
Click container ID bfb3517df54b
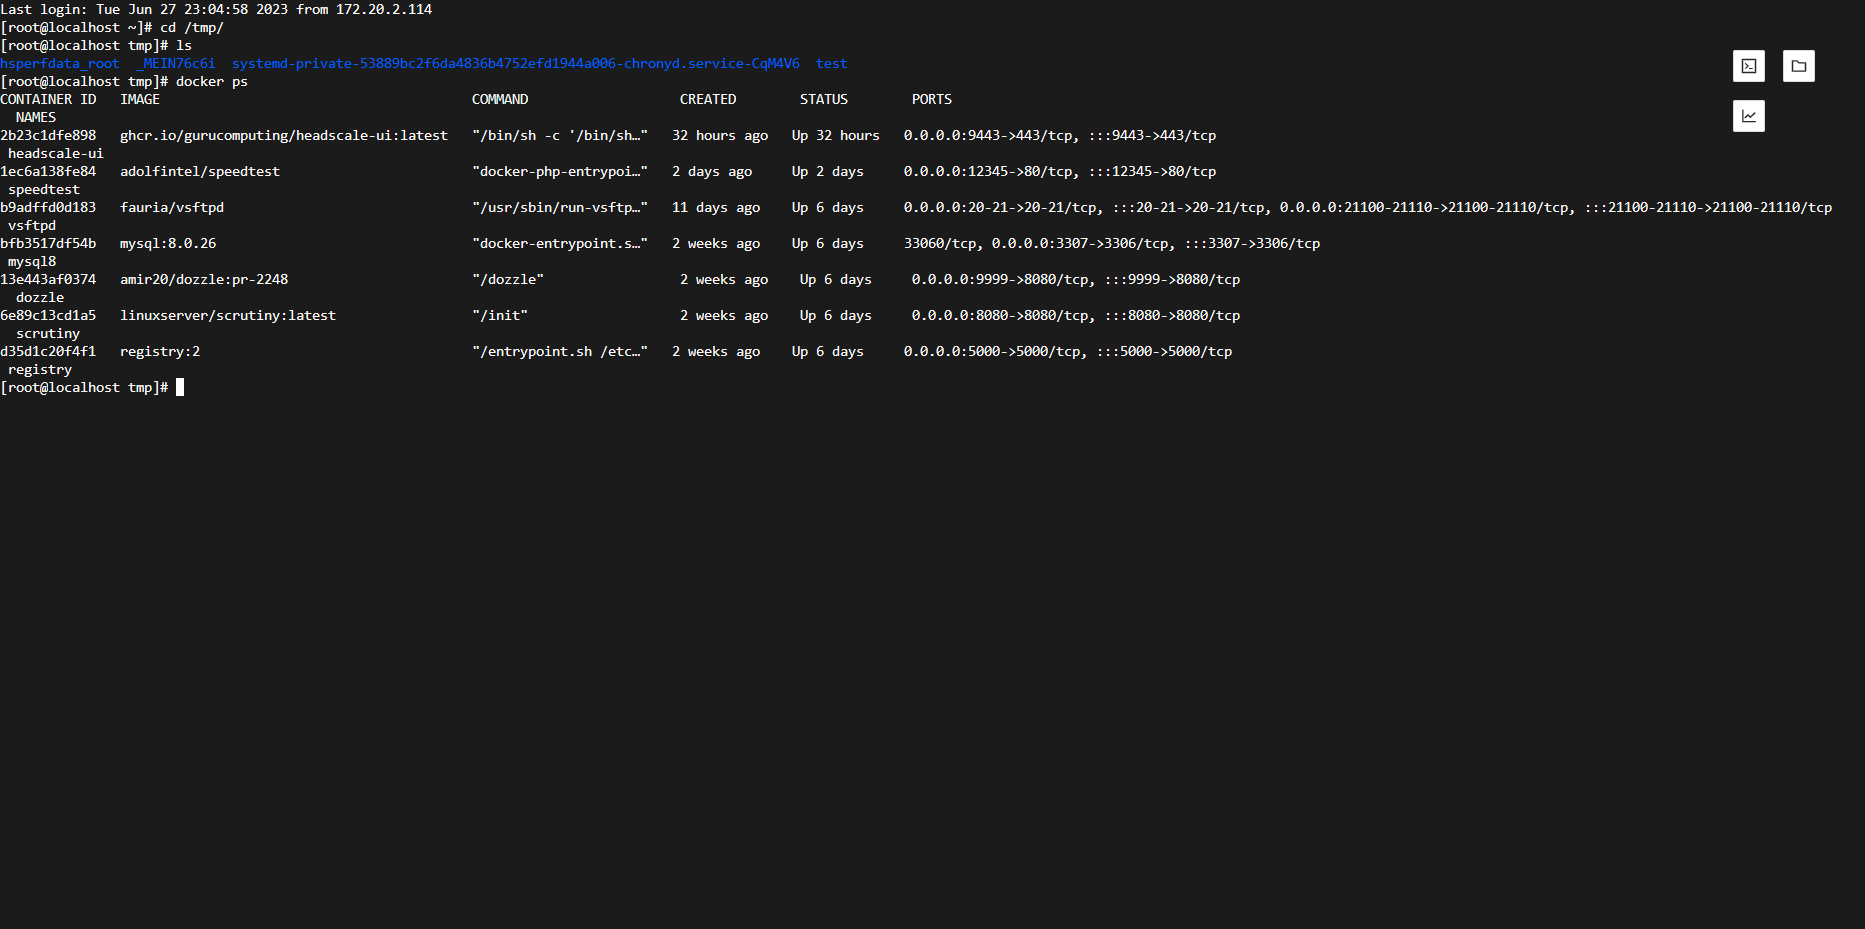pyautogui.click(x=48, y=243)
